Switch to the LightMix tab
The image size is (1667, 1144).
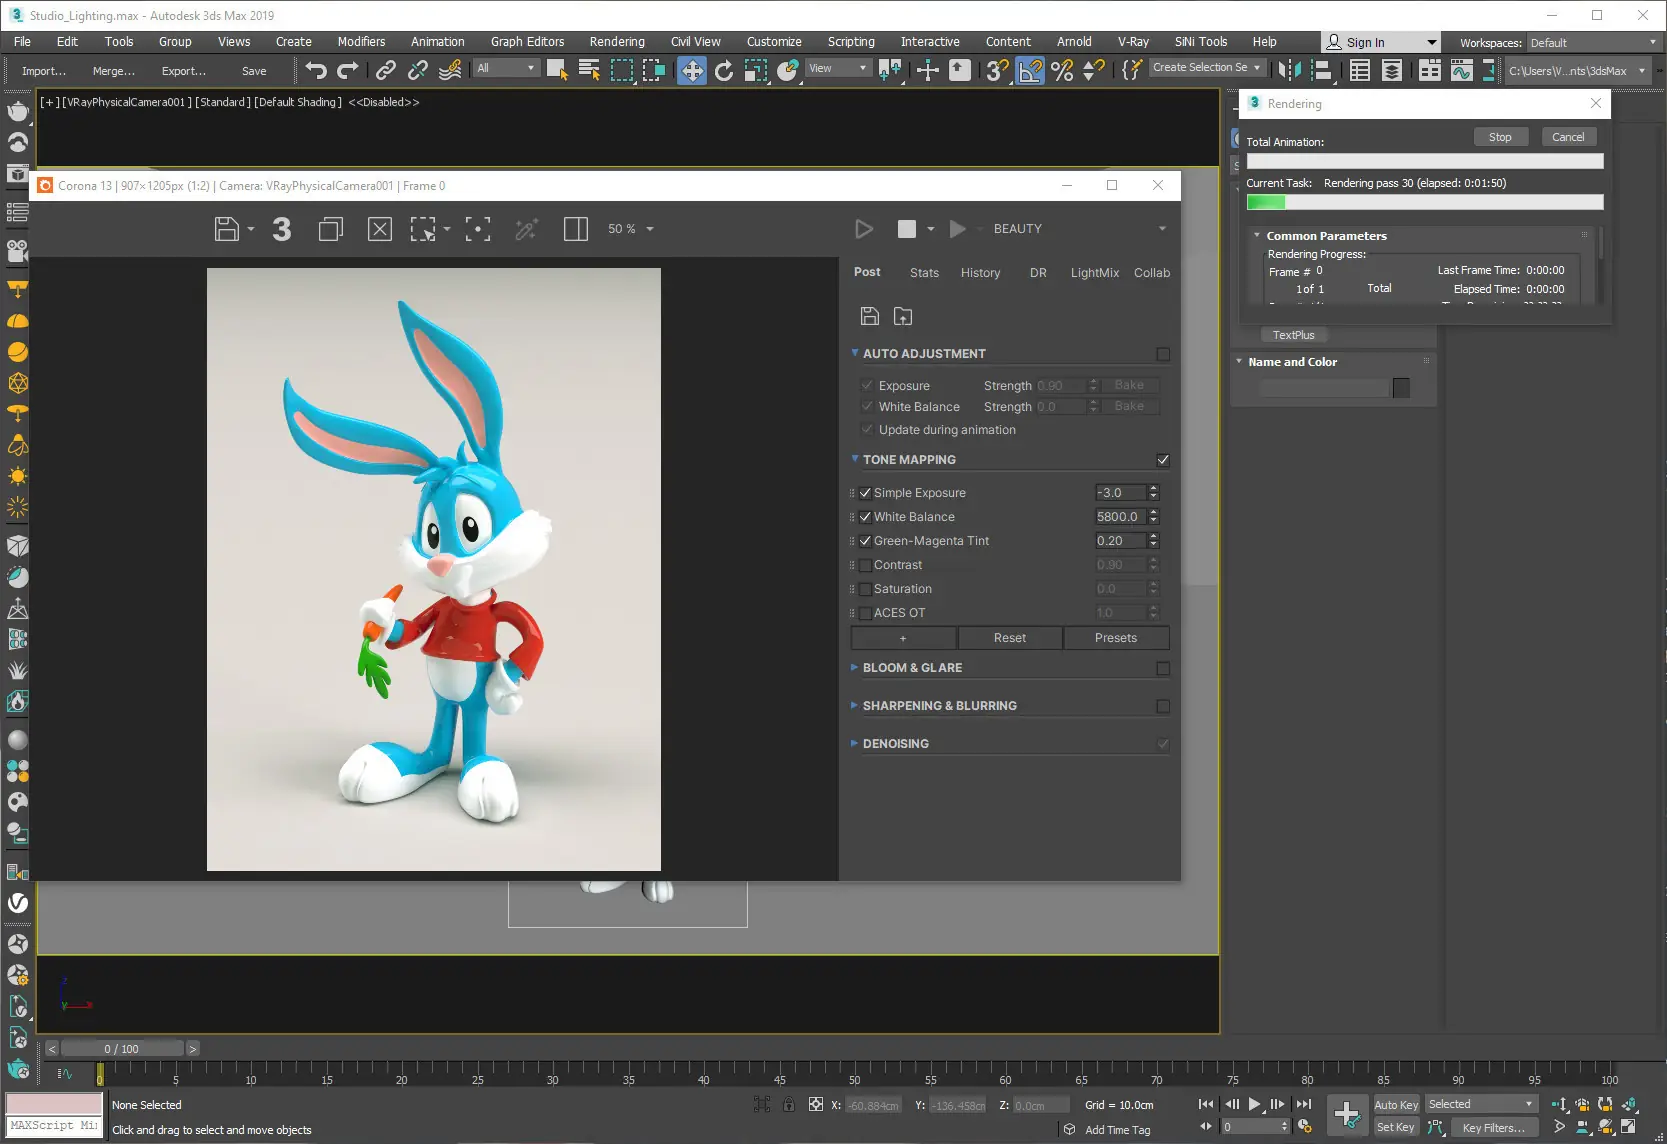tap(1094, 273)
